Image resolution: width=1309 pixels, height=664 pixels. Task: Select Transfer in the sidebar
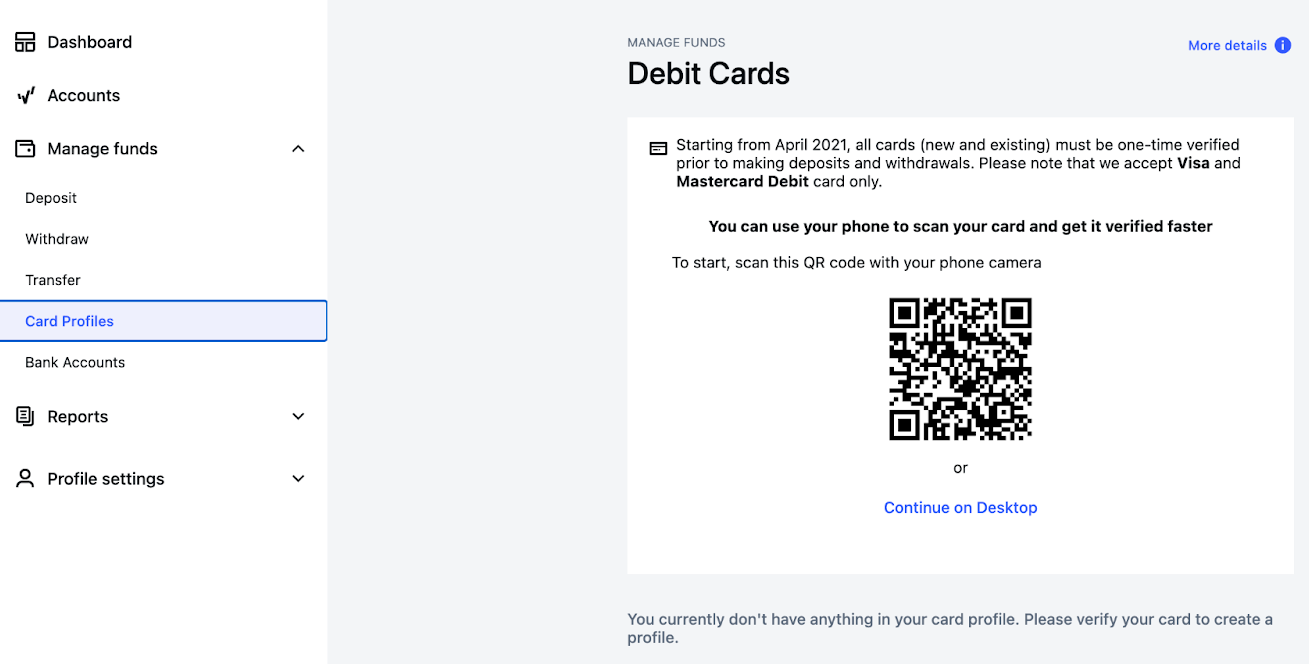[x=53, y=280]
